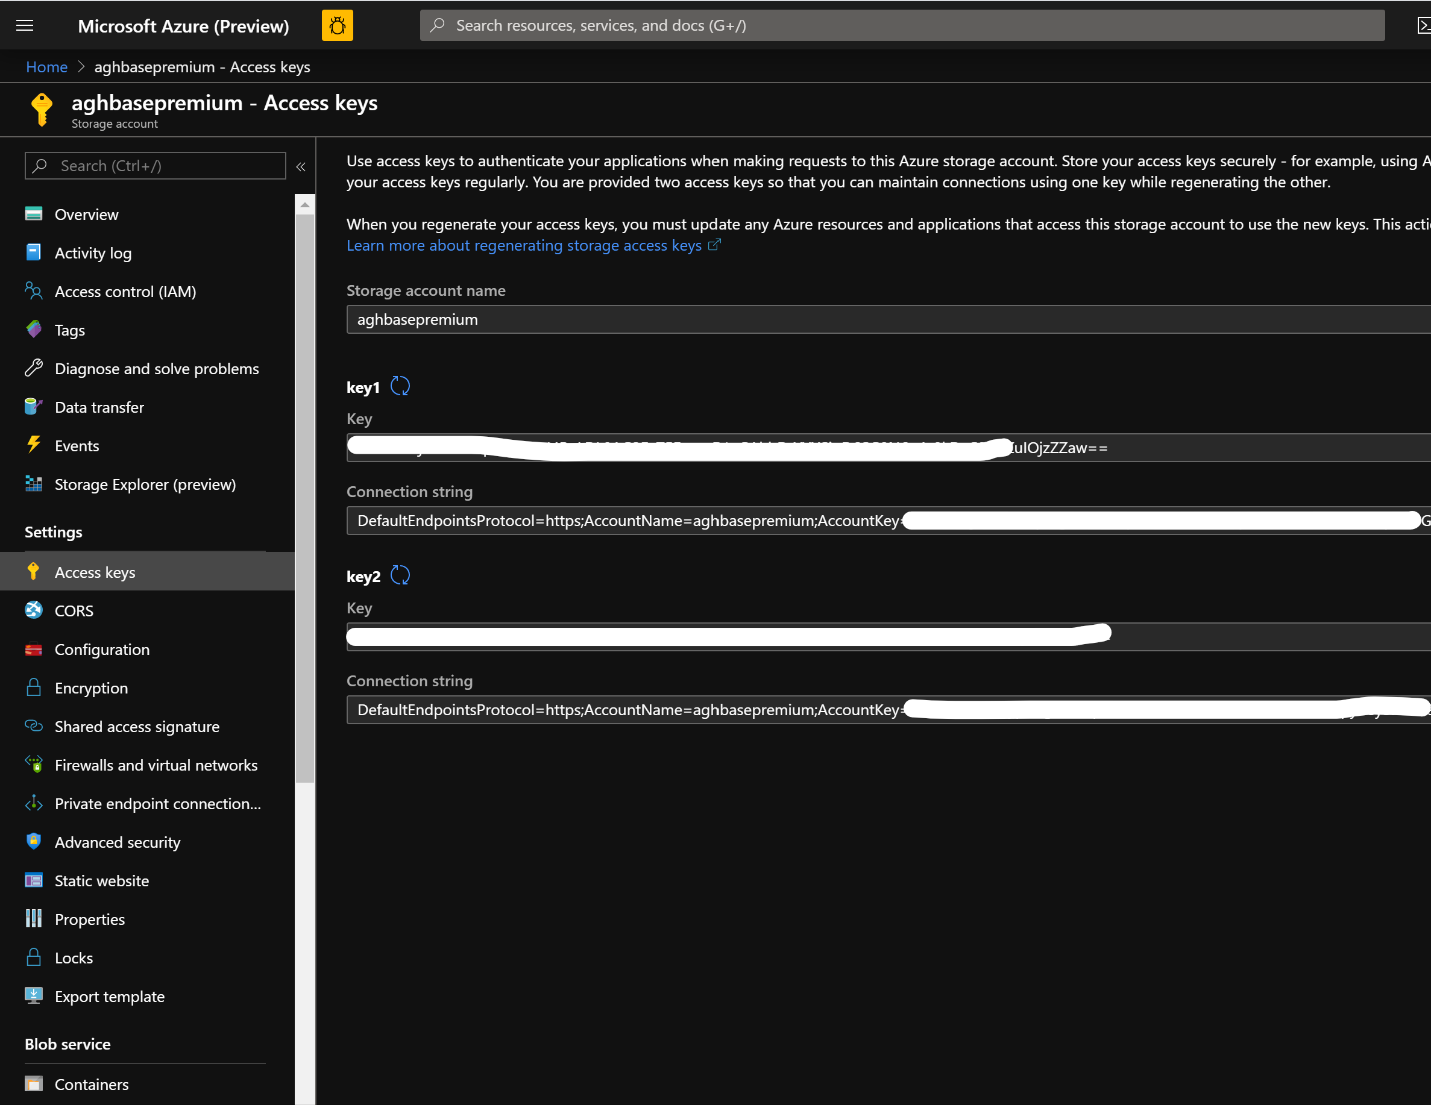The width and height of the screenshot is (1431, 1105).
Task: Click the Storage account name field
Action: click(x=889, y=319)
